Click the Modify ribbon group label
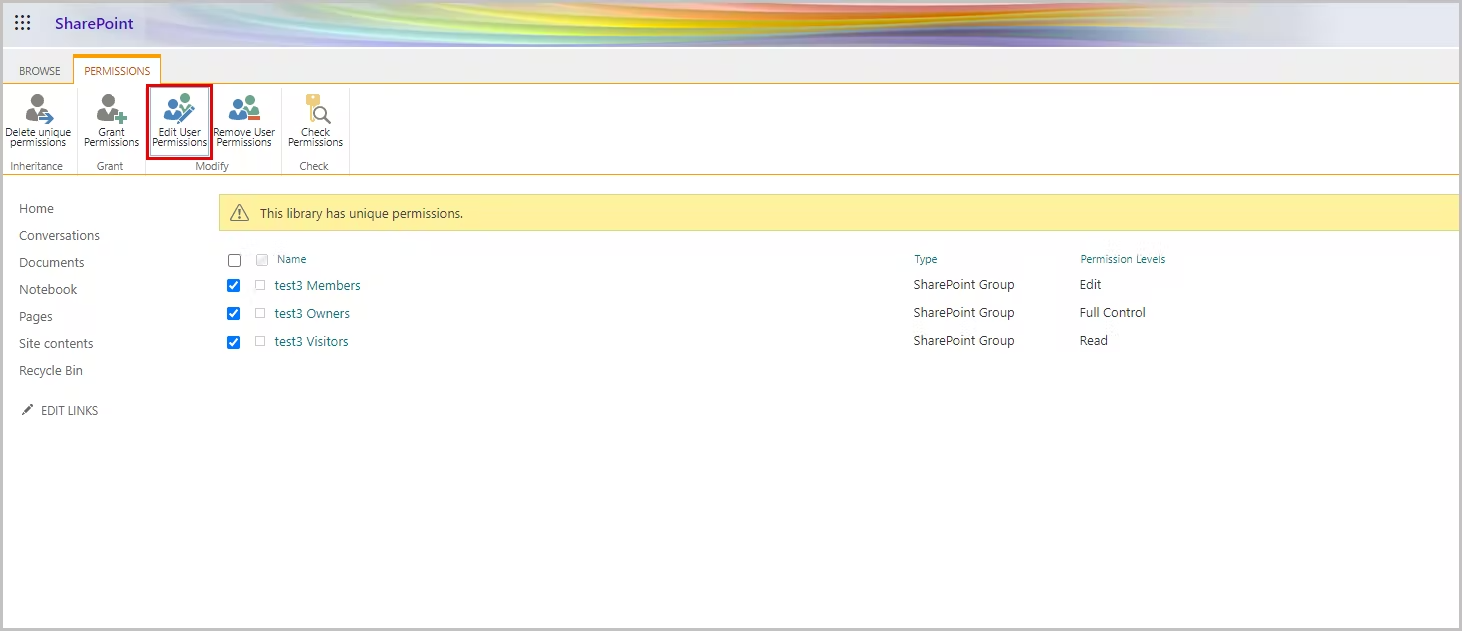The height and width of the screenshot is (631, 1462). 212,166
